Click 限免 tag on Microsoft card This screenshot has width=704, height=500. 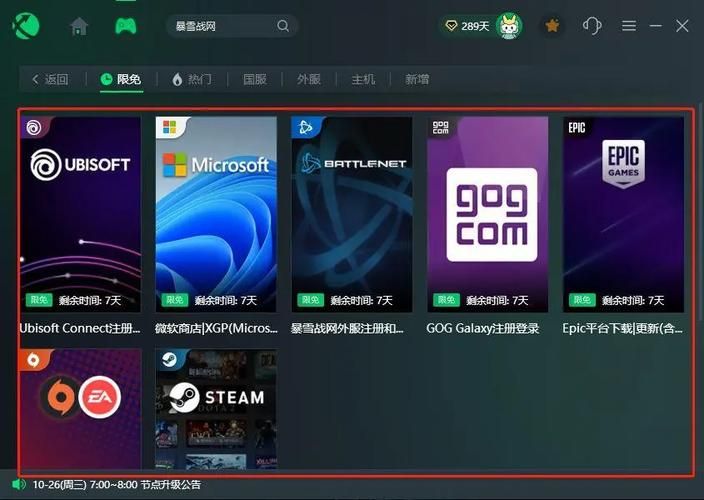click(x=175, y=300)
